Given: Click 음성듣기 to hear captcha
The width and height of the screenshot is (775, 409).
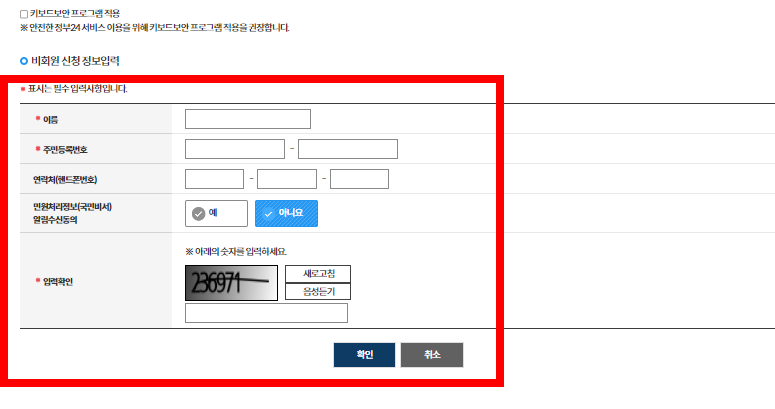Looking at the screenshot, I should (x=318, y=291).
